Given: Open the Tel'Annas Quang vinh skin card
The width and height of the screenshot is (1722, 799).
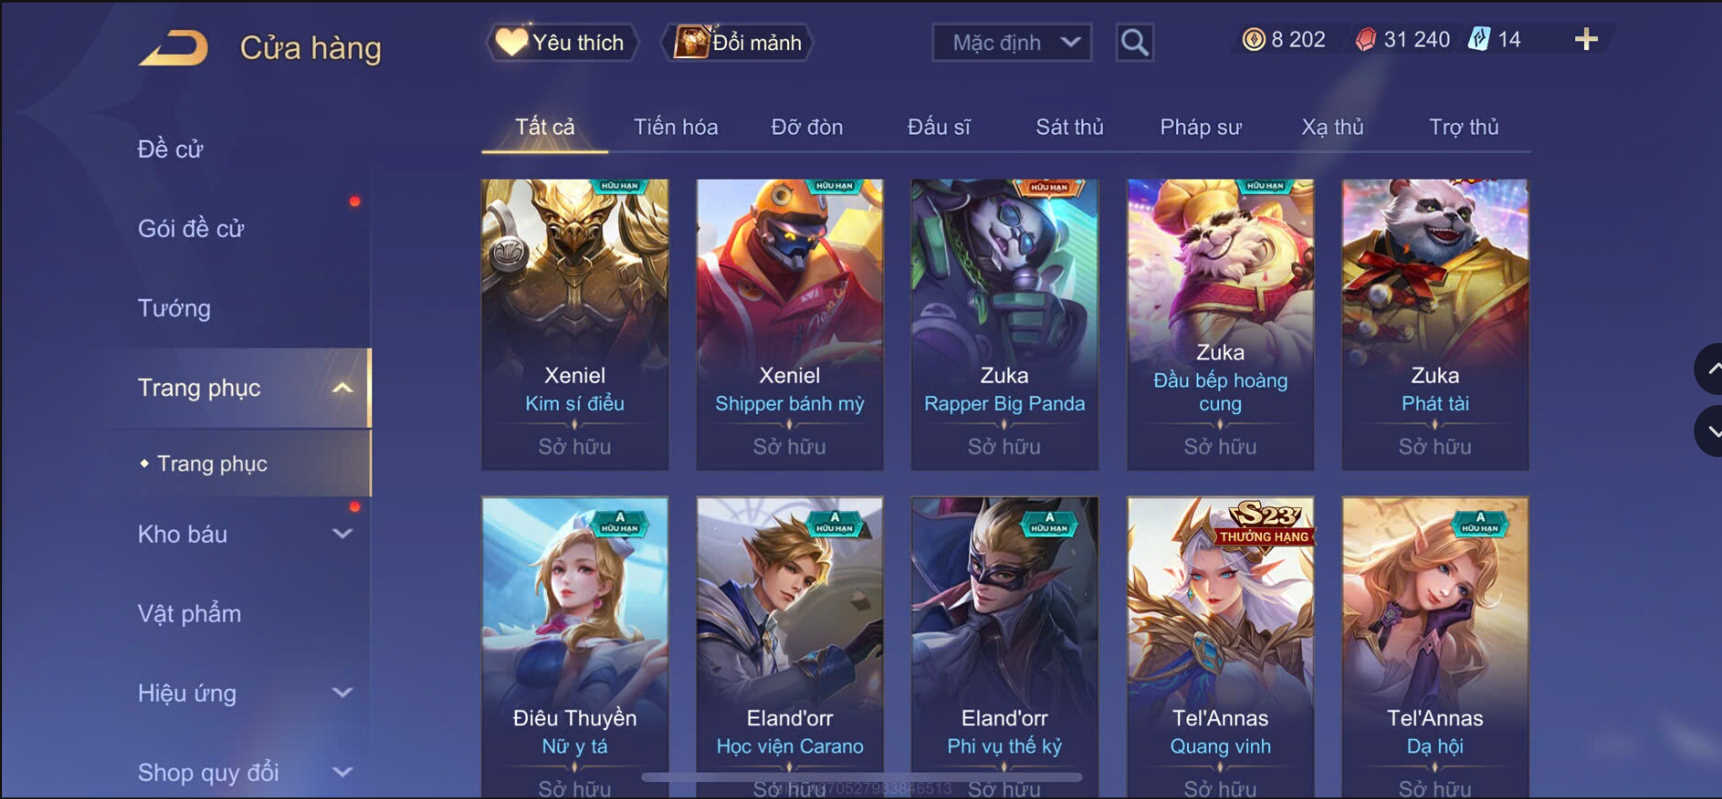Looking at the screenshot, I should pos(1220,647).
